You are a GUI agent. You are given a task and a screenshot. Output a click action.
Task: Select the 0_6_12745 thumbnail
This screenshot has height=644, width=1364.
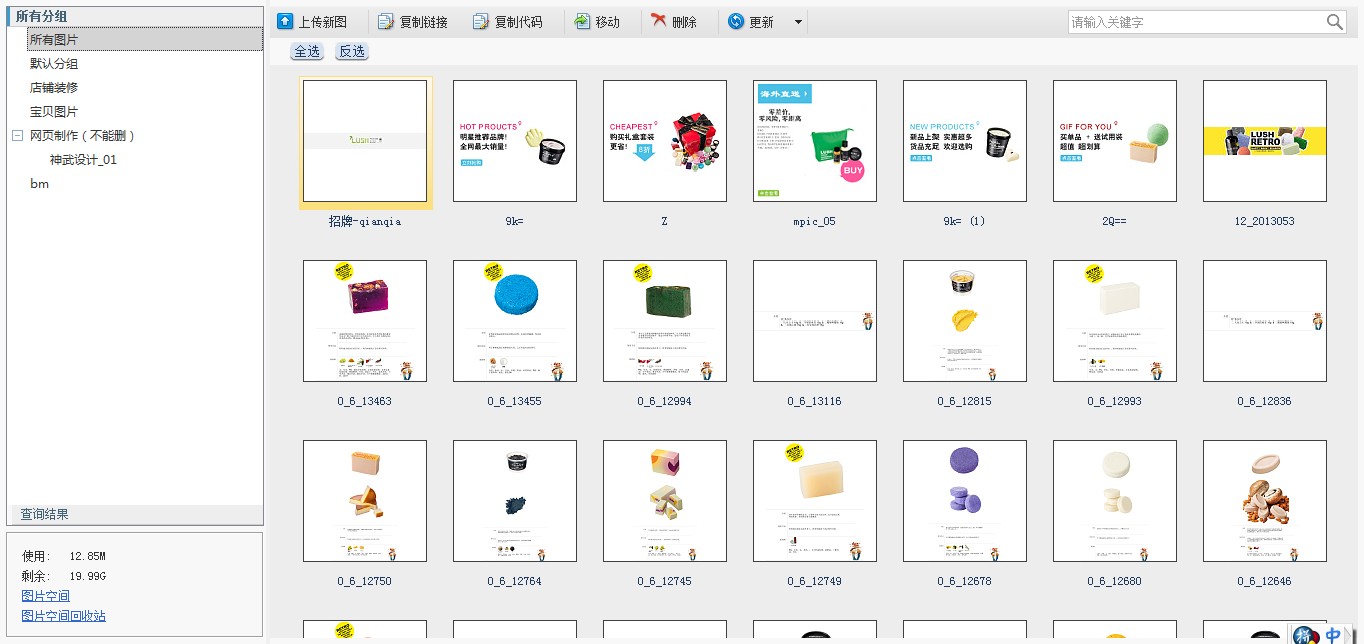665,501
